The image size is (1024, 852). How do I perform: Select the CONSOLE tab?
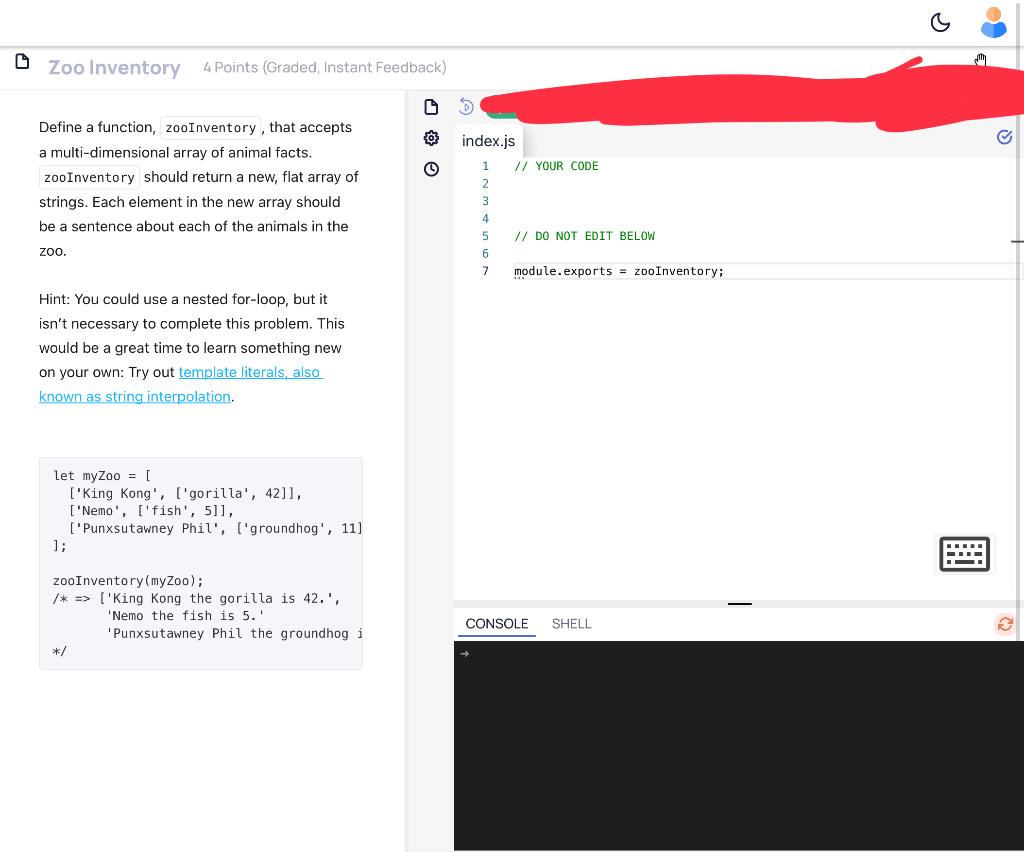point(496,623)
